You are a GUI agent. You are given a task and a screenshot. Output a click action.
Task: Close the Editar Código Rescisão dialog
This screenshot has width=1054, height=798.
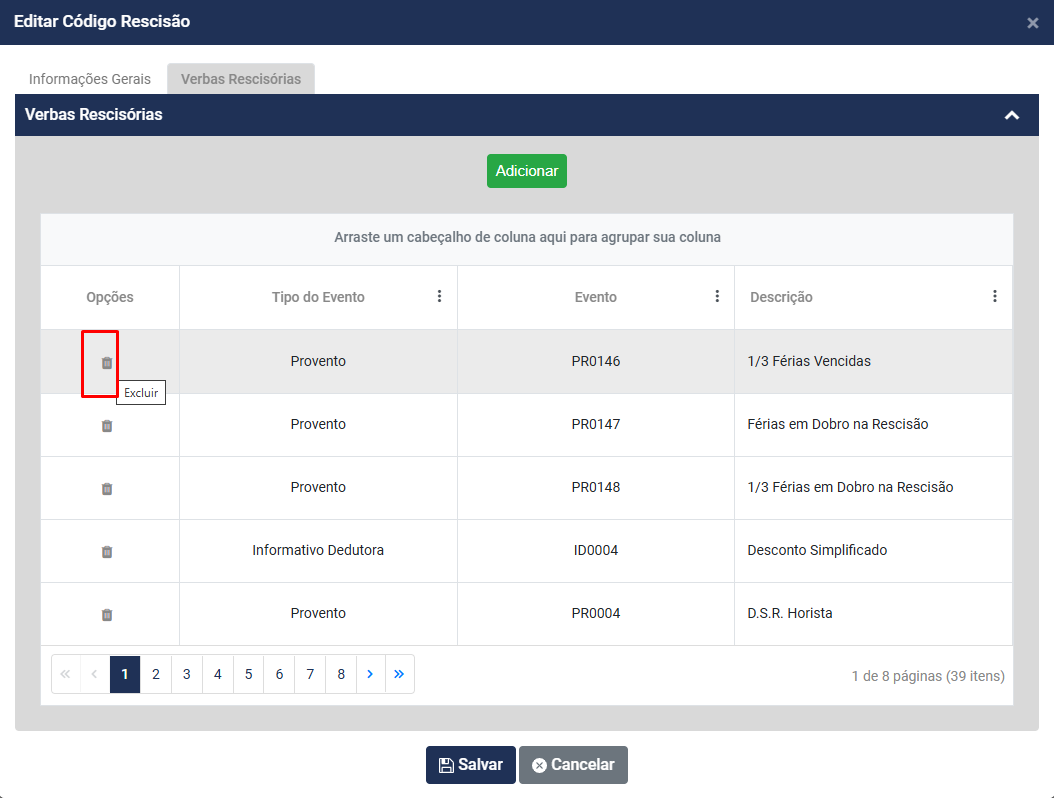(x=1032, y=23)
